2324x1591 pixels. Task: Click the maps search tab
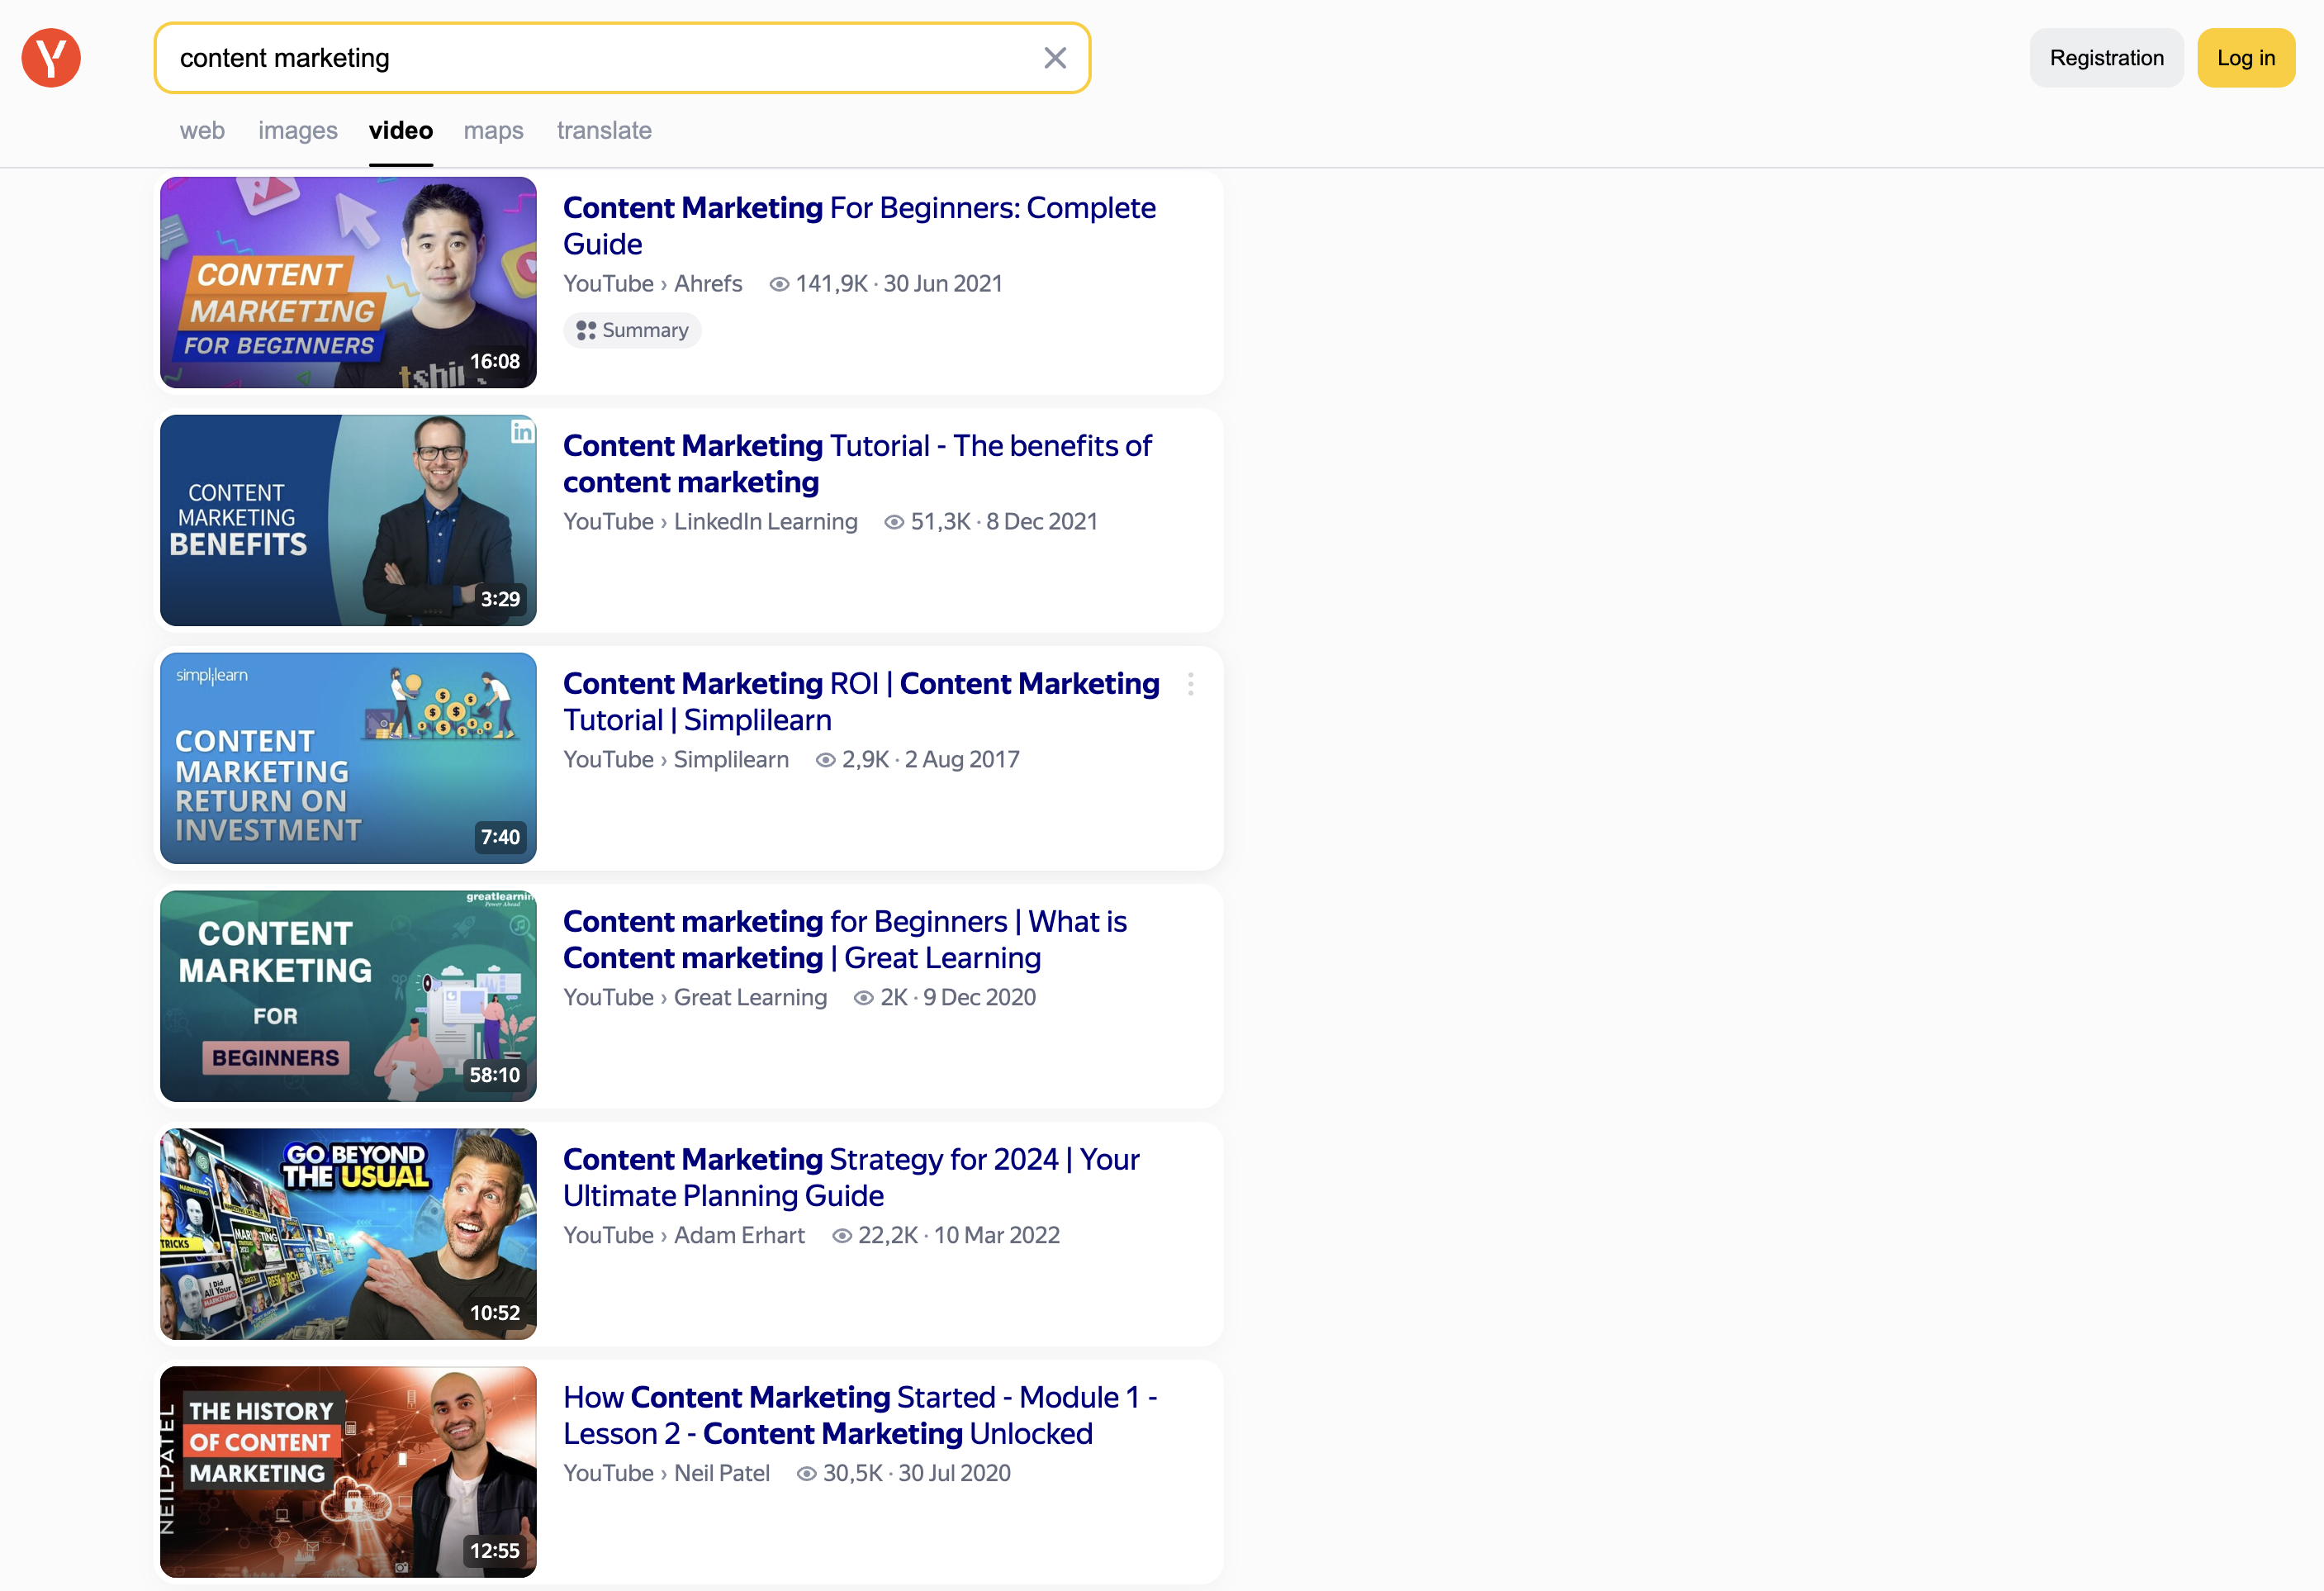493,129
